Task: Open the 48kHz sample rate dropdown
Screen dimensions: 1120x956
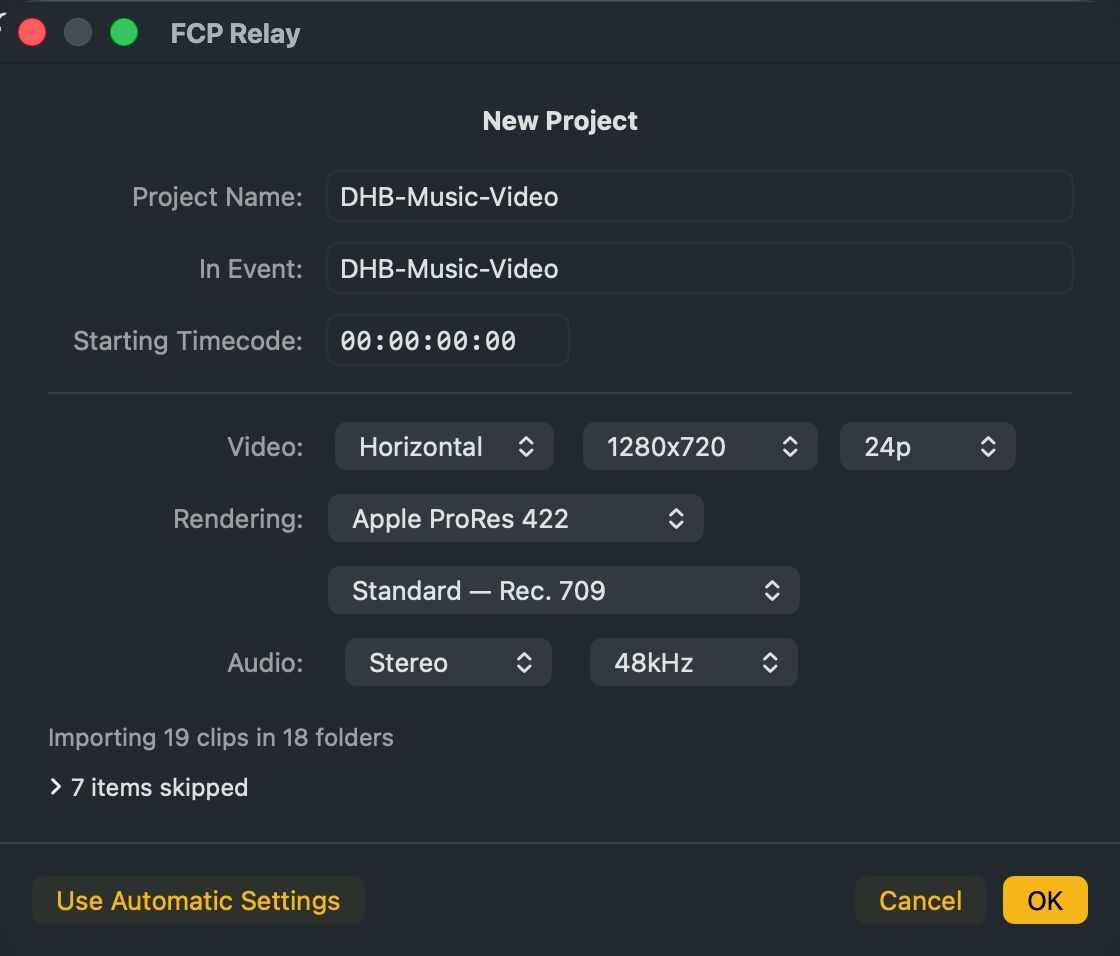Action: (694, 662)
